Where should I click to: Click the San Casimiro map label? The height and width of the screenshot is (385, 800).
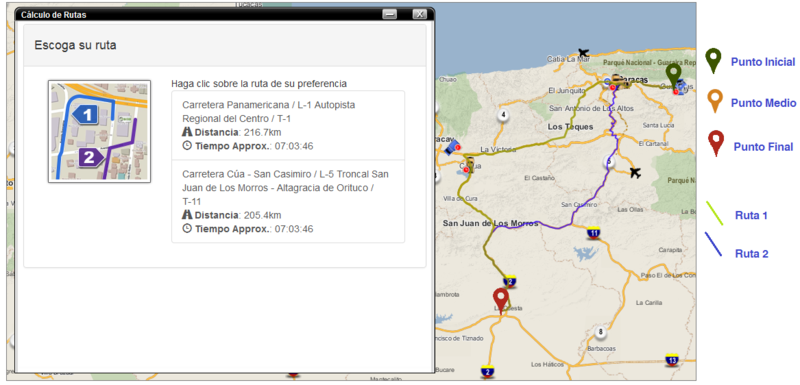coord(579,204)
